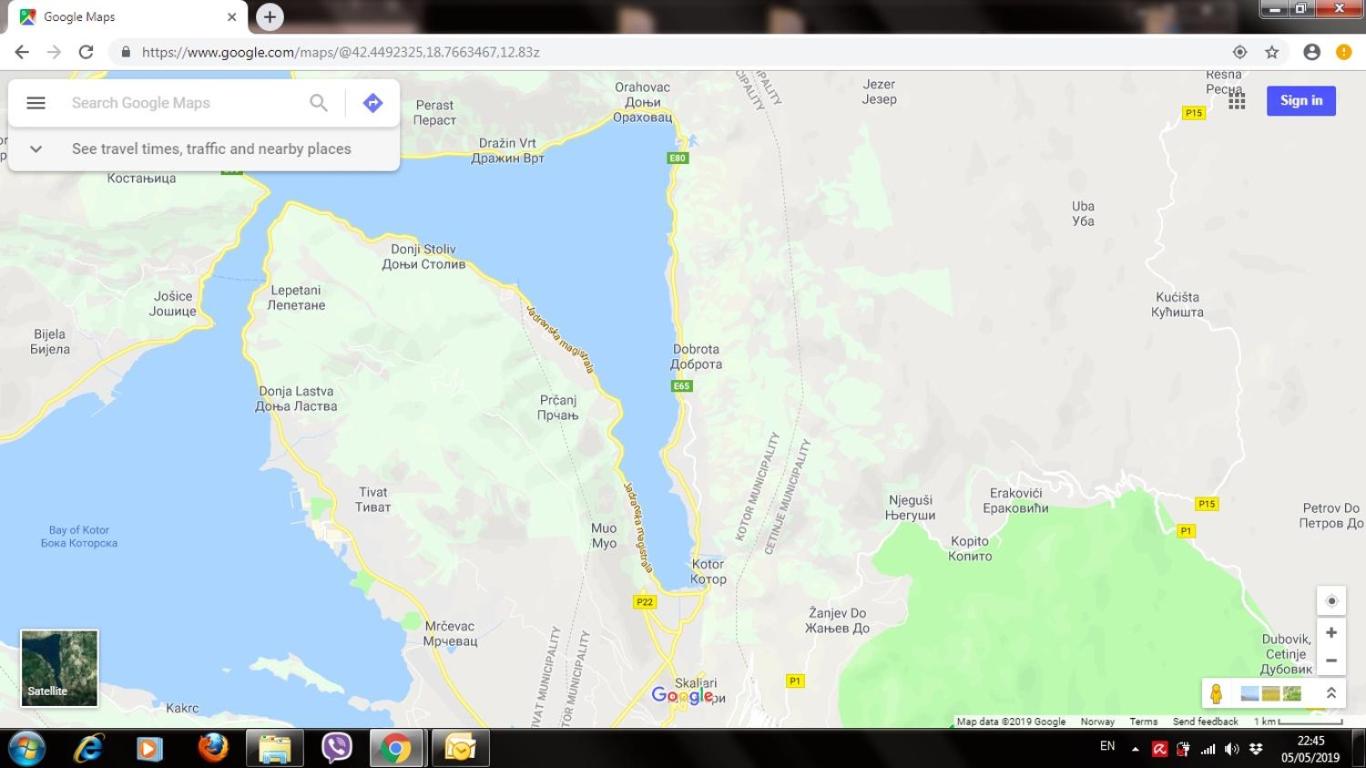Click the Sign in button
The image size is (1366, 768).
tap(1301, 100)
